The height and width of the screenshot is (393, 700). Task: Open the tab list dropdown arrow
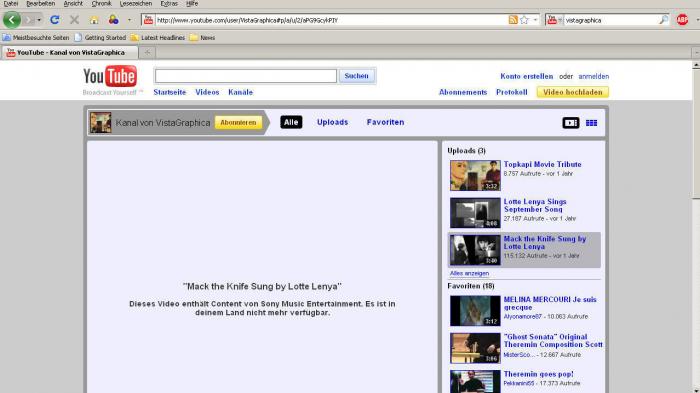(x=696, y=52)
